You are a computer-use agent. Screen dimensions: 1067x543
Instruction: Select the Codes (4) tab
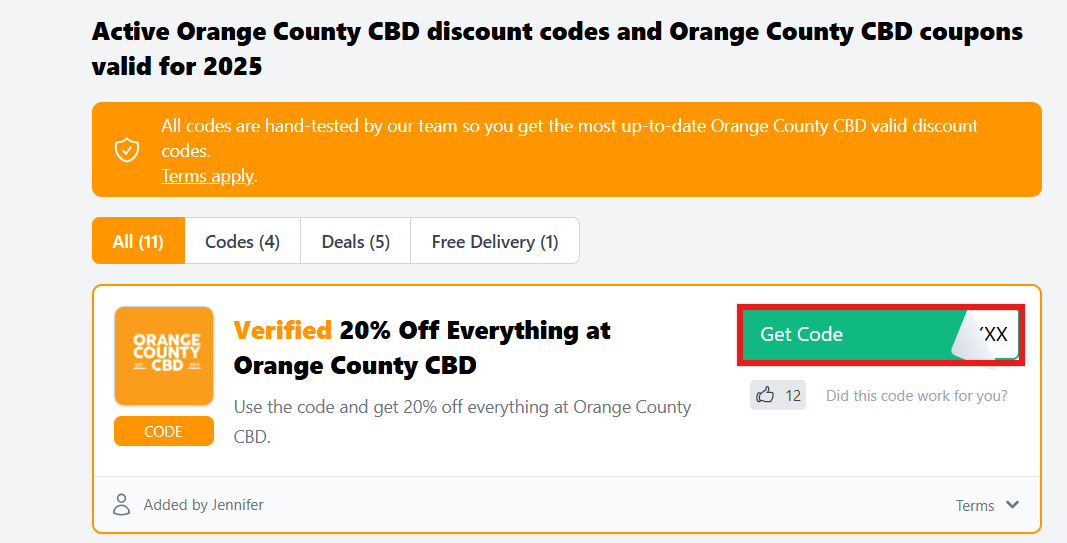click(x=242, y=241)
